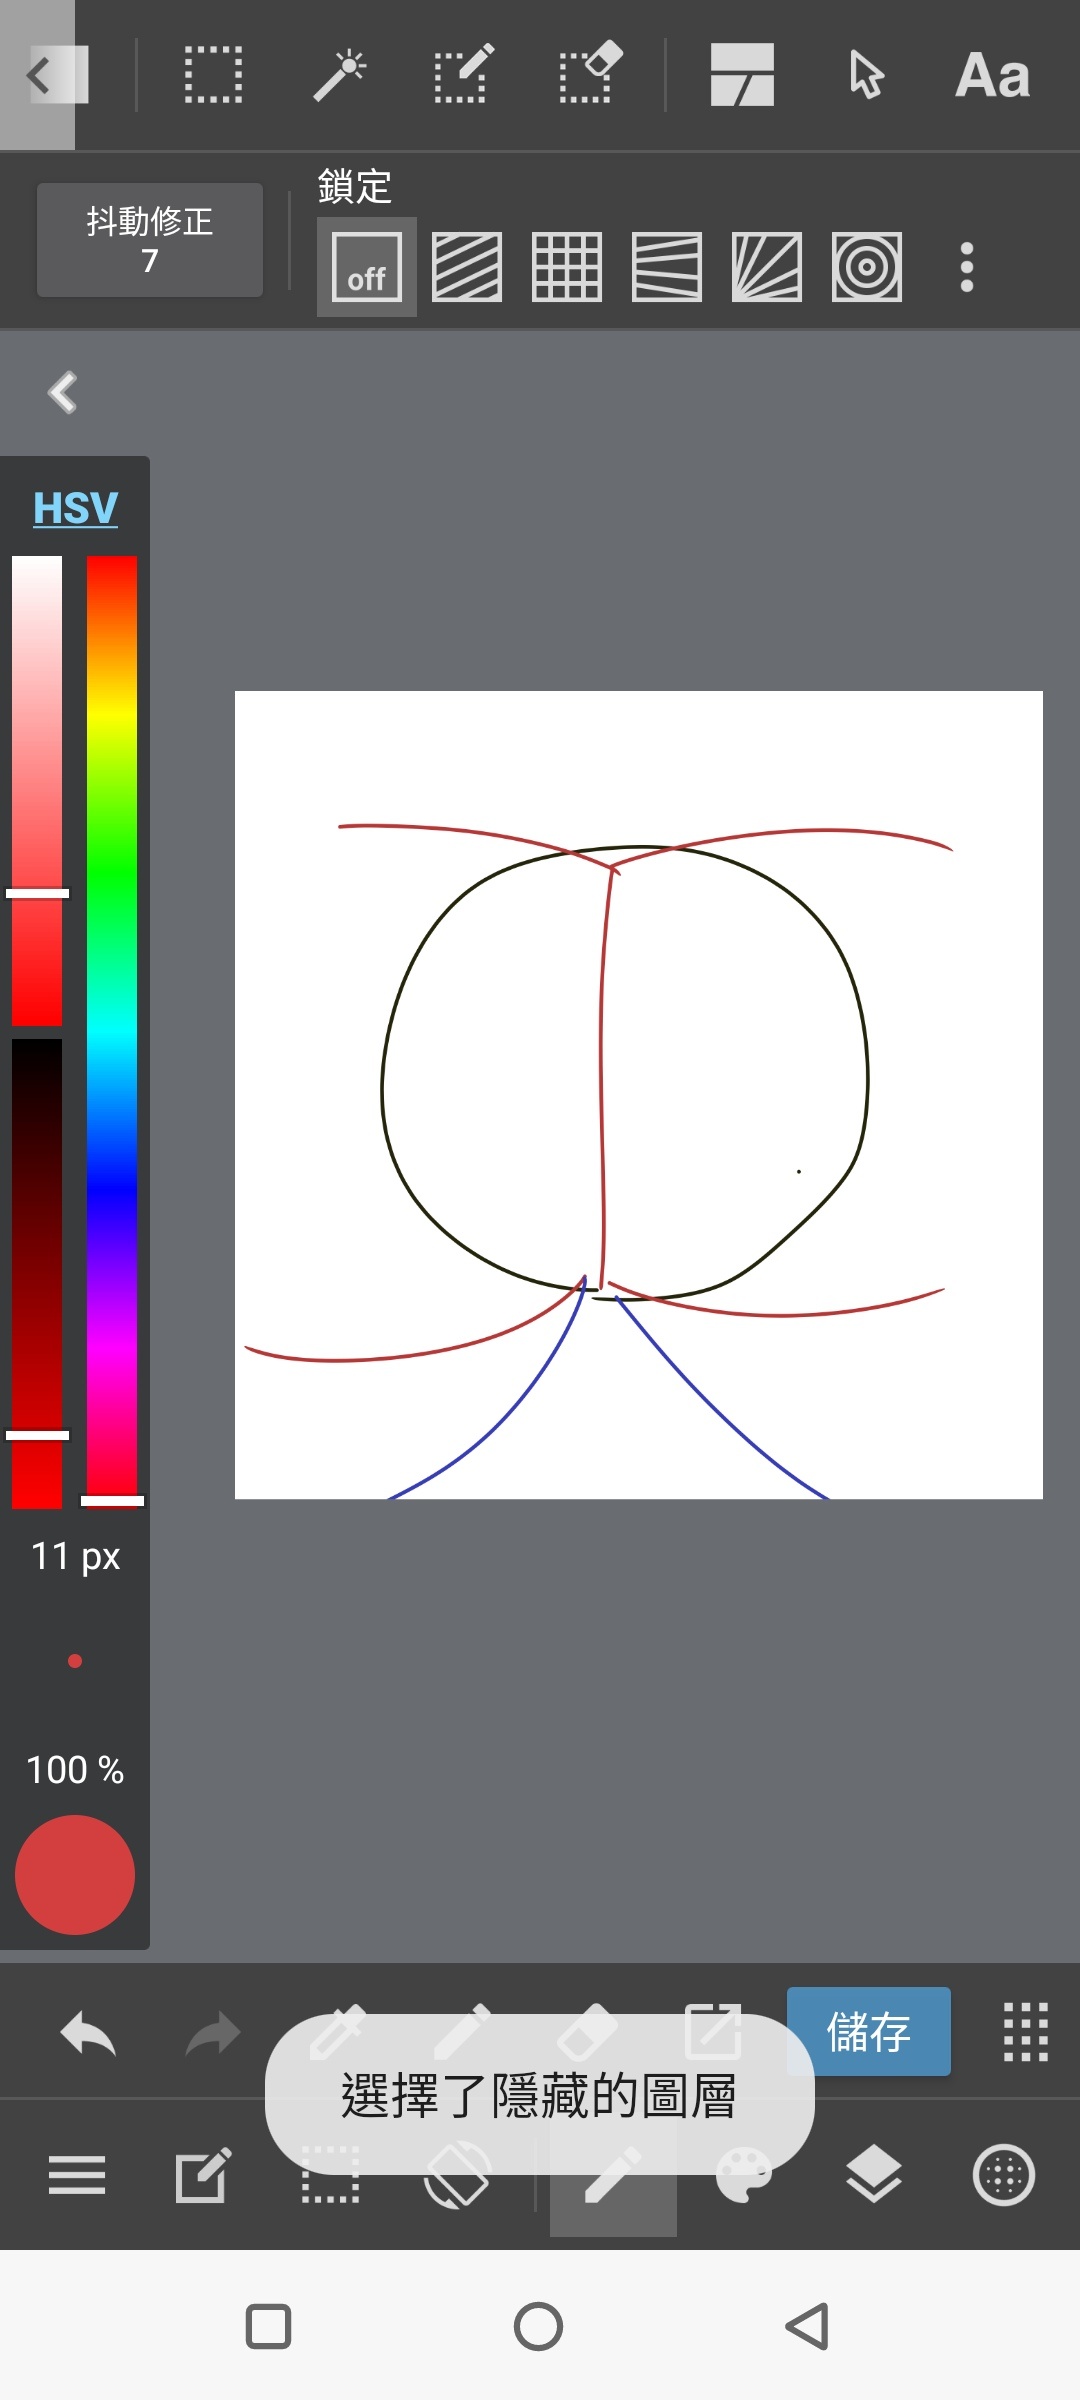
Task: Switch the HSV color mode
Action: [75, 508]
